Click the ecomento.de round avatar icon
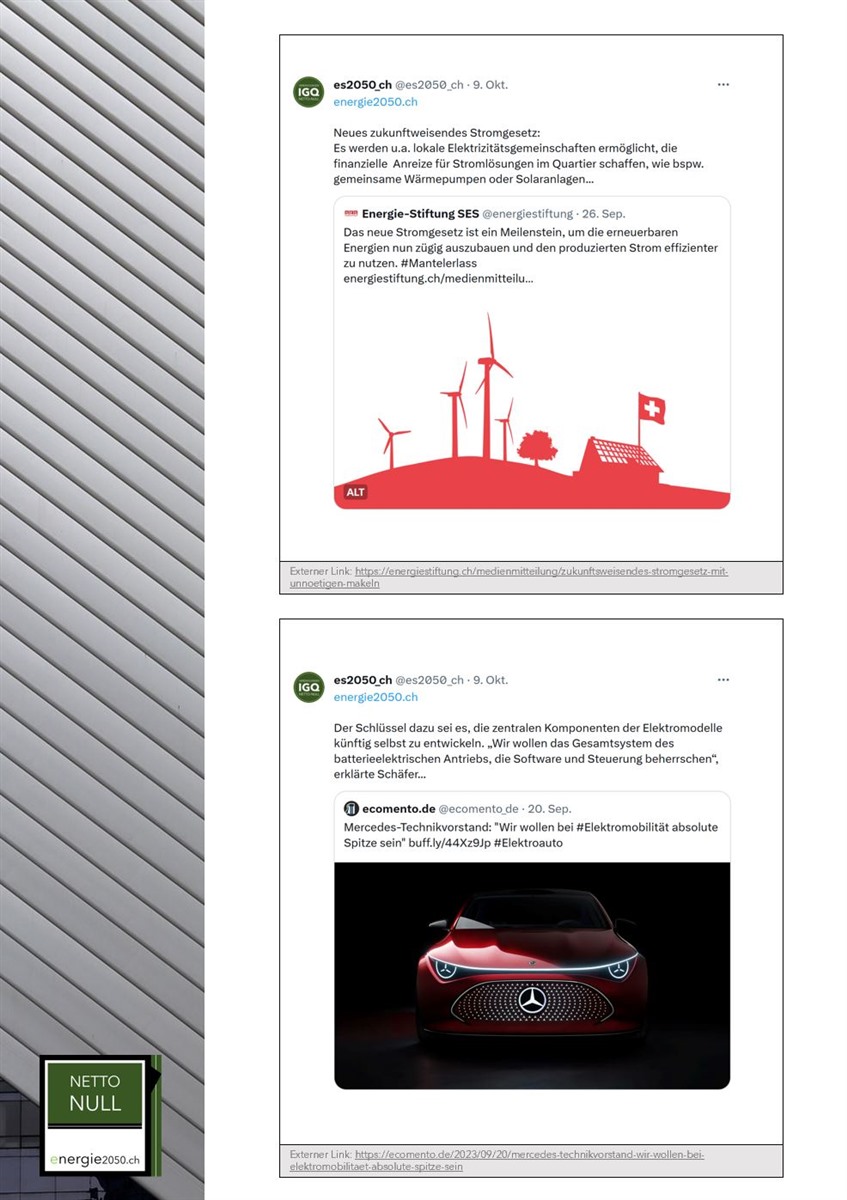 (351, 808)
